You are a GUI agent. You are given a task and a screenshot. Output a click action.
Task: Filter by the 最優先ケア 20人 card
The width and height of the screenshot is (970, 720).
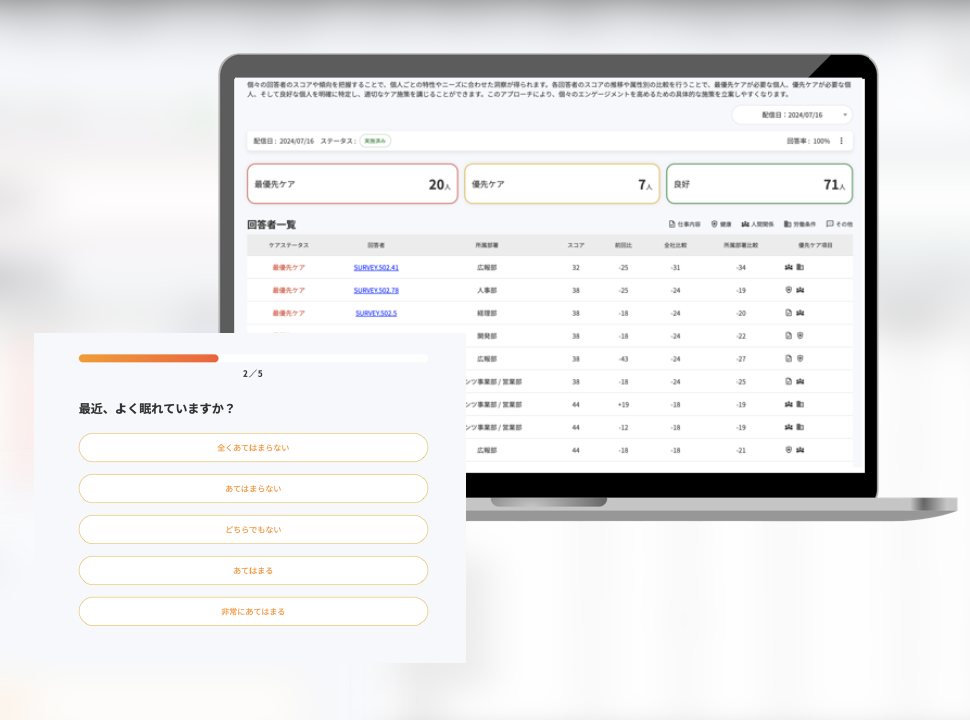pyautogui.click(x=353, y=184)
